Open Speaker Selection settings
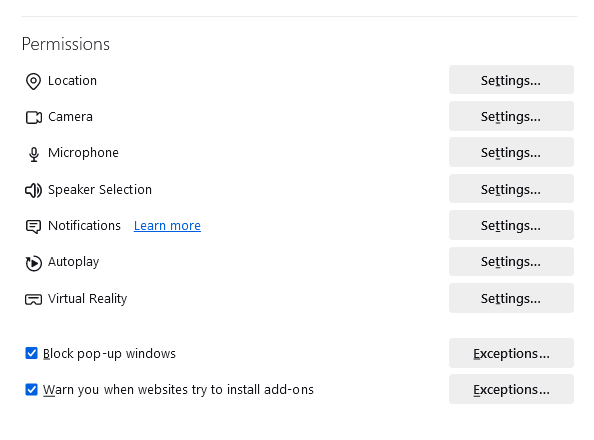The width and height of the screenshot is (594, 440). click(511, 189)
